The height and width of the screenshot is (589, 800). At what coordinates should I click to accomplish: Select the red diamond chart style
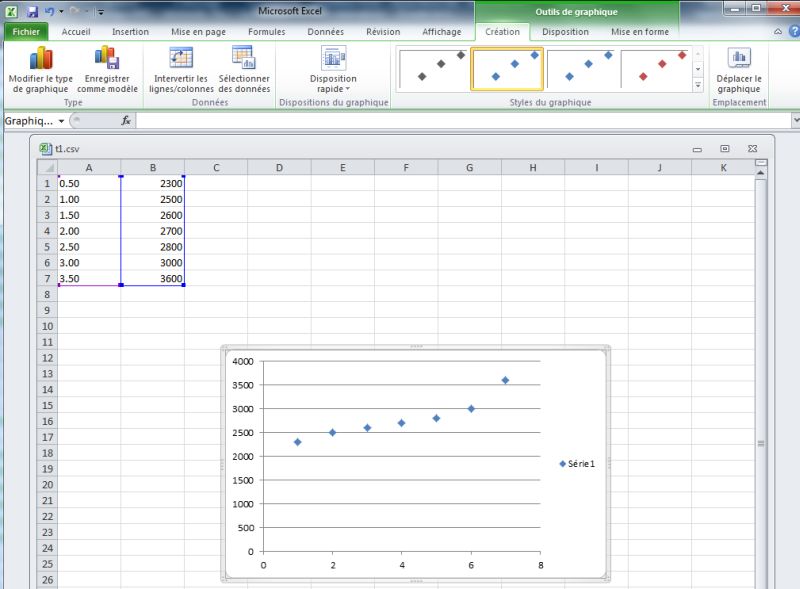pyautogui.click(x=655, y=68)
